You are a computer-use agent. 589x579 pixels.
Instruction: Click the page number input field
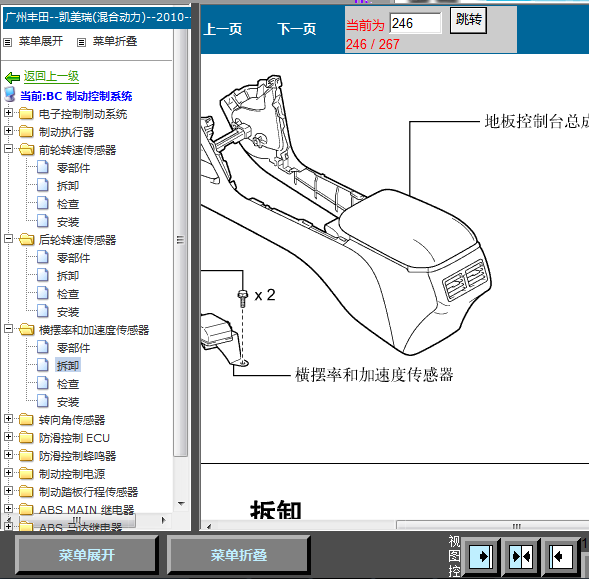click(415, 23)
